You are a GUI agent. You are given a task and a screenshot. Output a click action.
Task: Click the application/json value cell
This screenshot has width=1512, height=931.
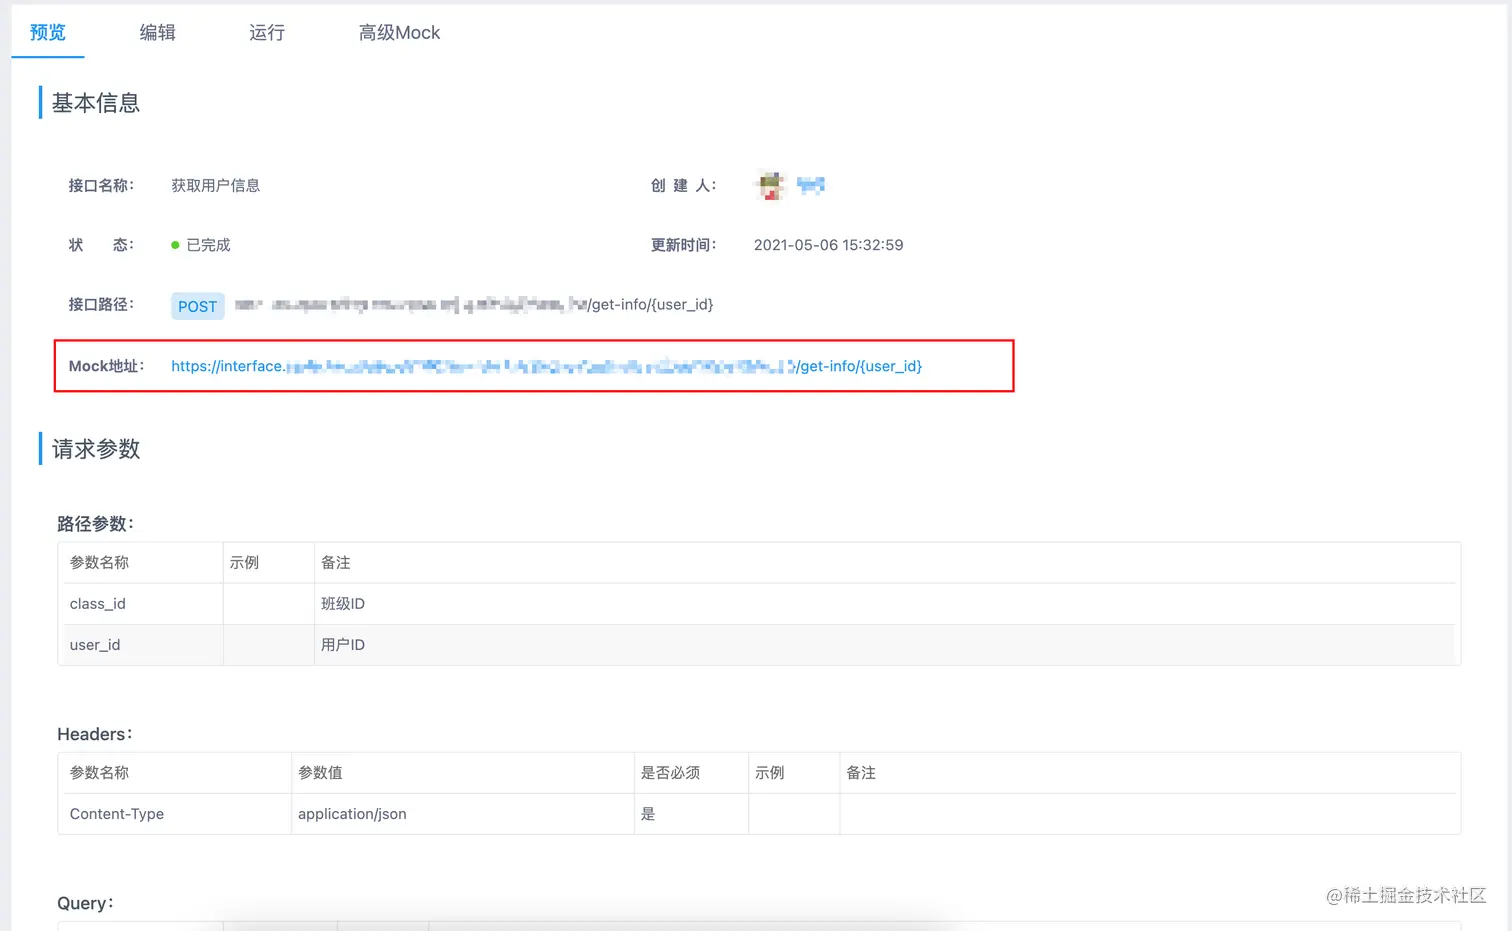coord(463,814)
